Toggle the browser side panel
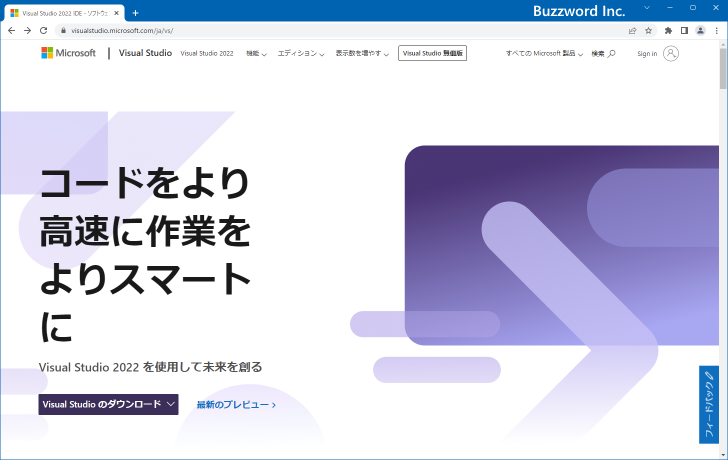Viewport: 728px width, 460px height. 684,31
